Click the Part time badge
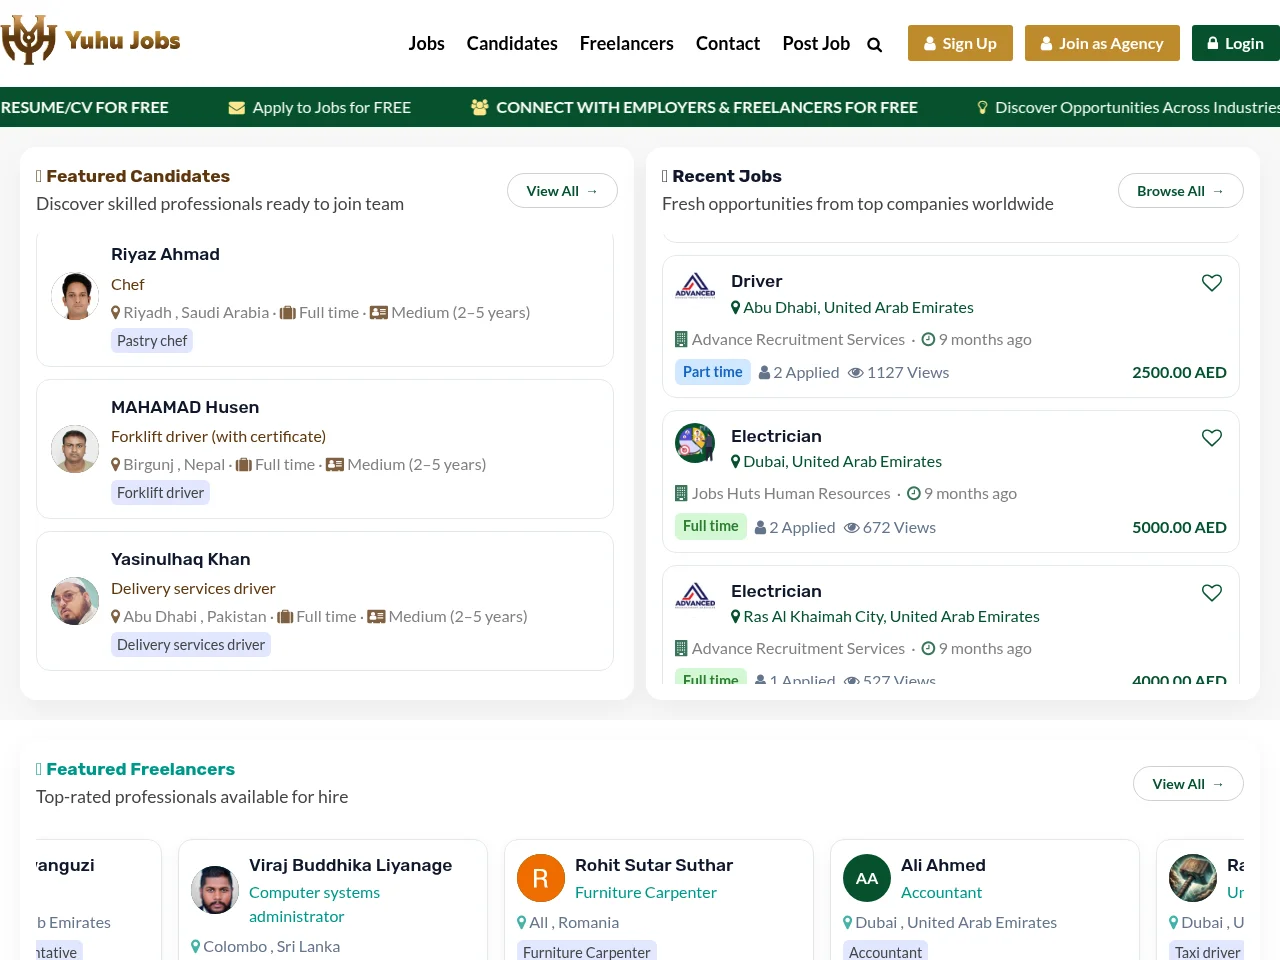 coord(712,372)
